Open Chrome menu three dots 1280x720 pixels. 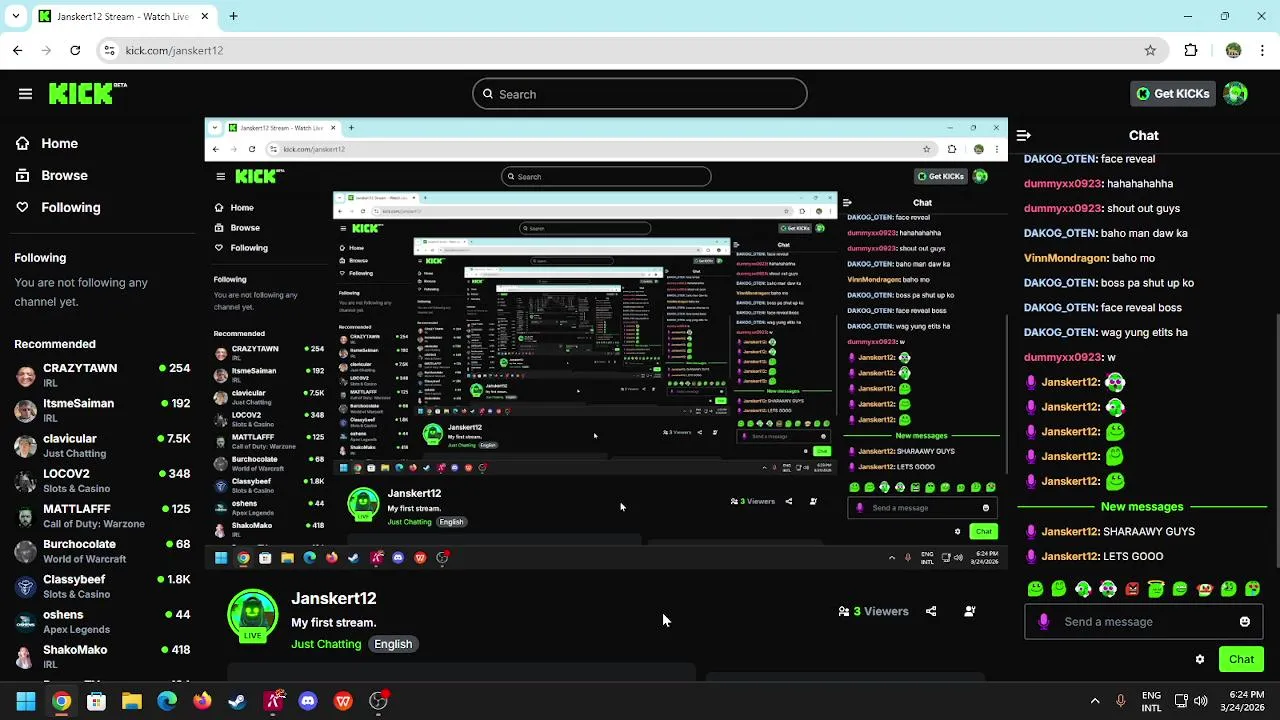click(x=1264, y=50)
